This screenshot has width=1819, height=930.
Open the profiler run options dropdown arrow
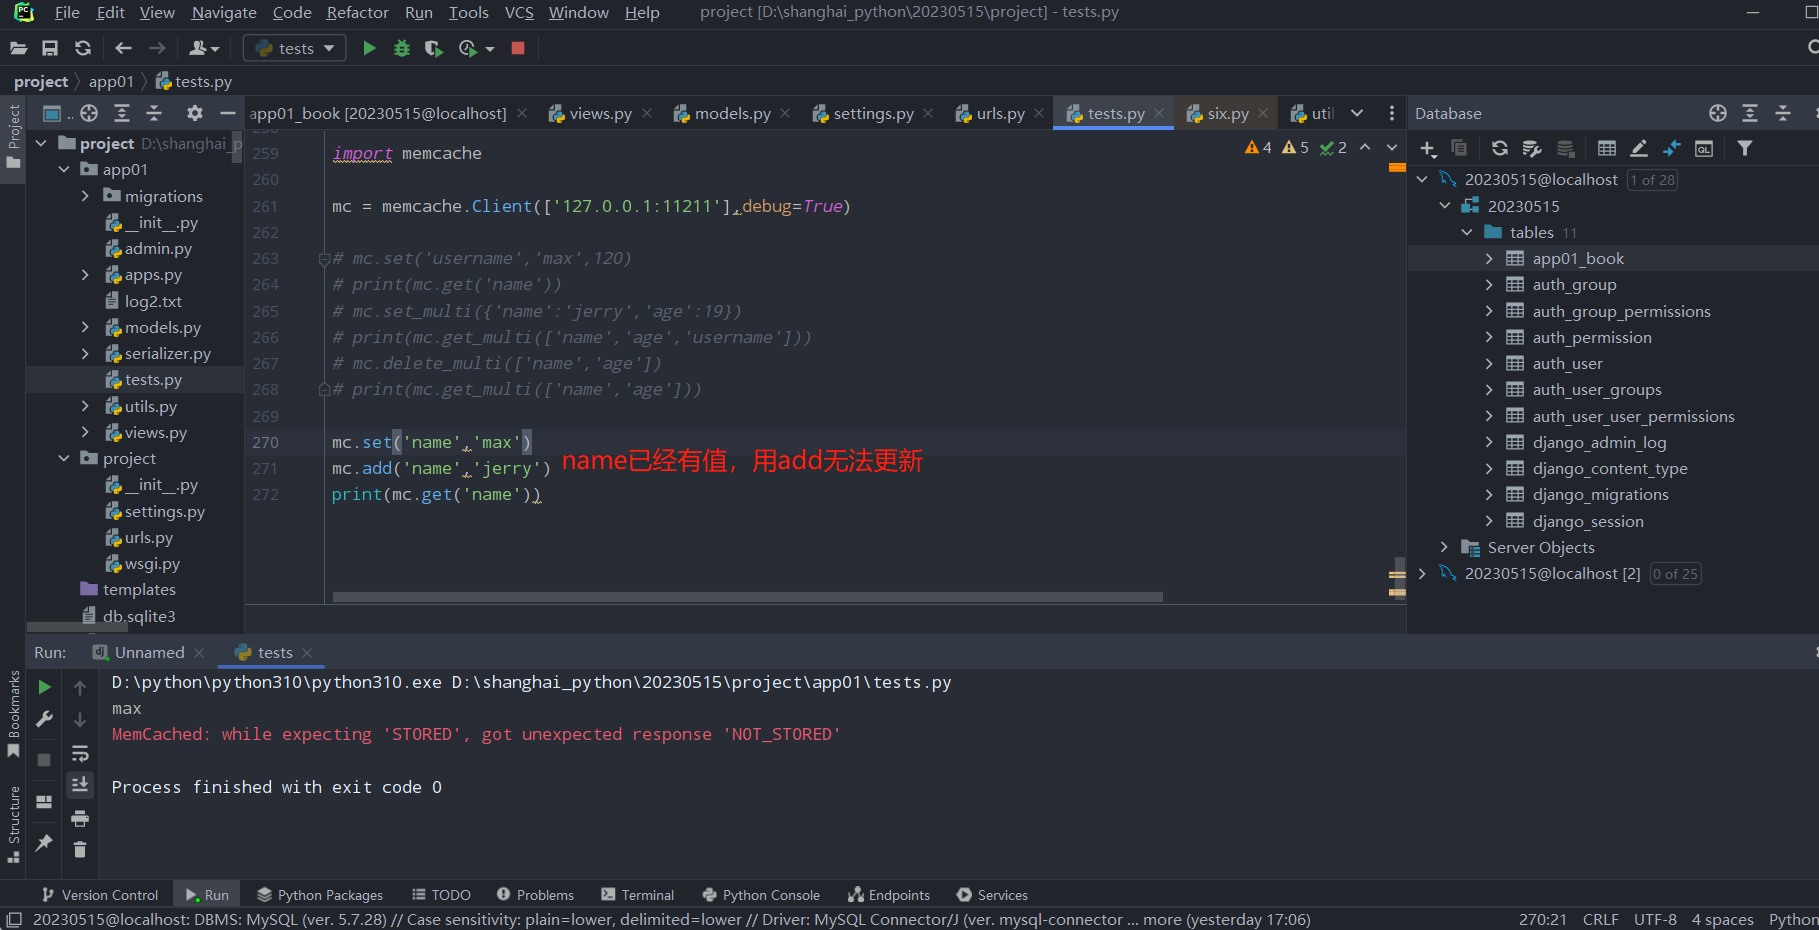pyautogui.click(x=490, y=48)
